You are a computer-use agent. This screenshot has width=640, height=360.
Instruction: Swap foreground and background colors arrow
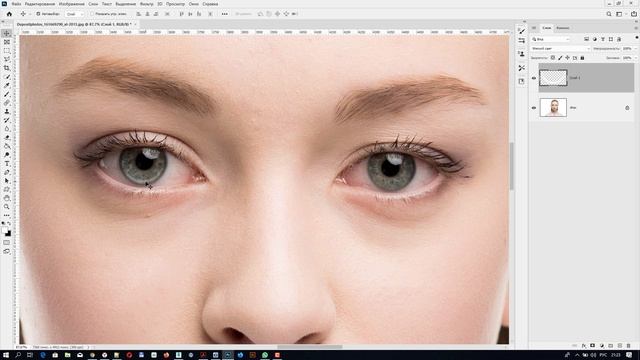tap(9, 224)
